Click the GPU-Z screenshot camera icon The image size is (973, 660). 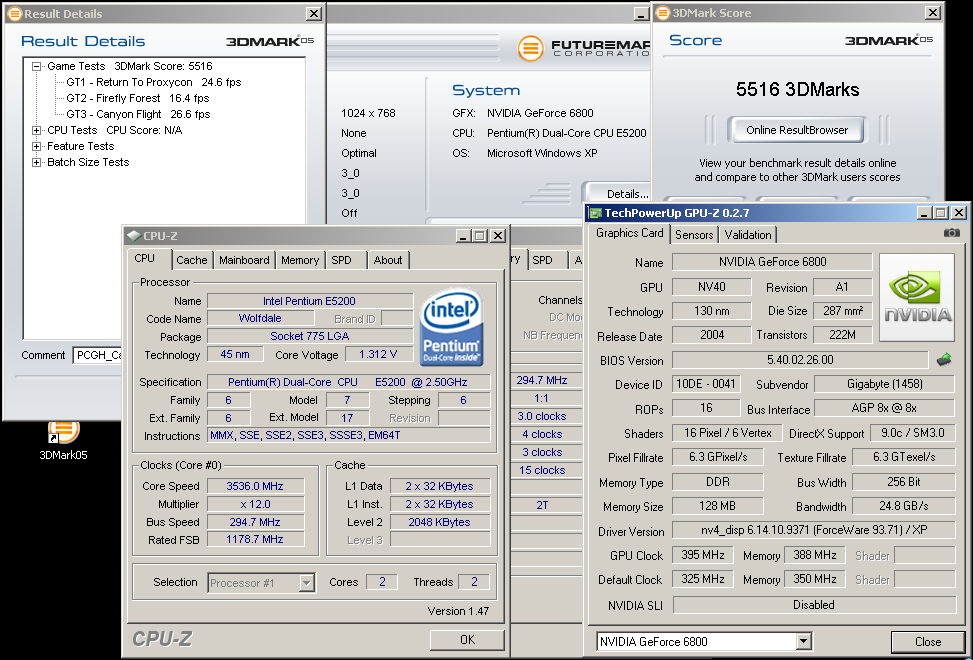(x=951, y=233)
